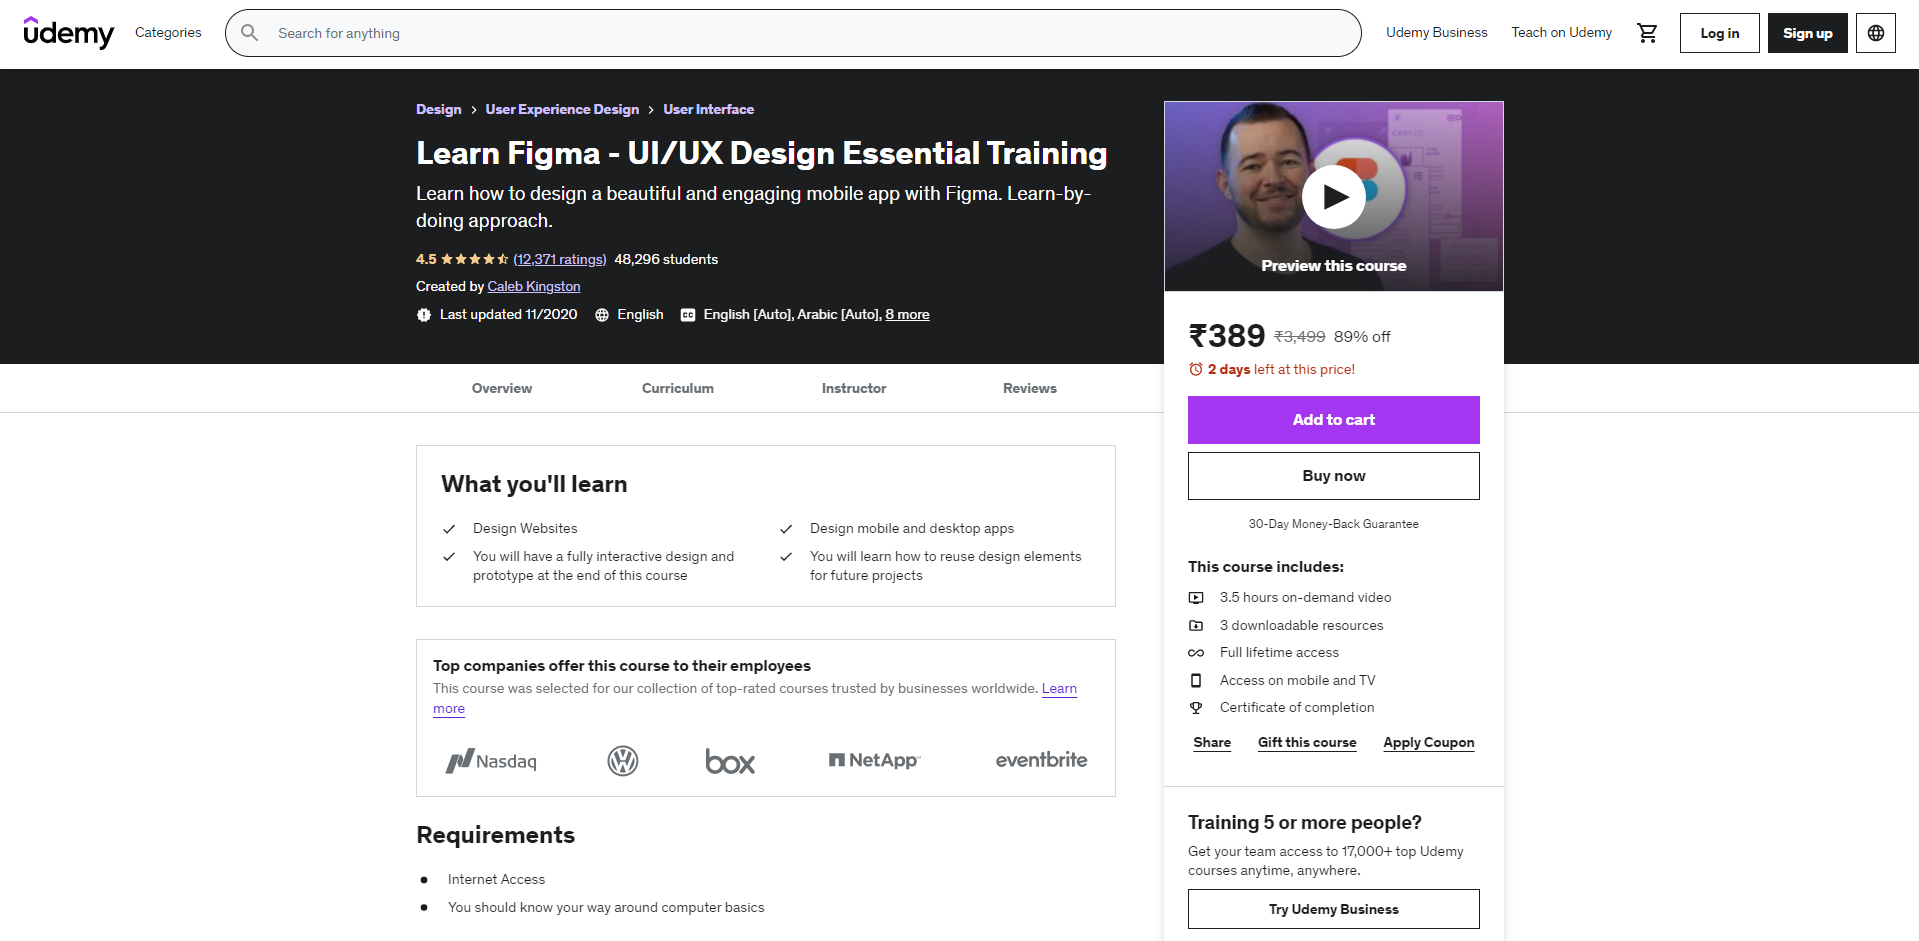The width and height of the screenshot is (1919, 941).
Task: Click the on-demand video icon
Action: 1196,598
